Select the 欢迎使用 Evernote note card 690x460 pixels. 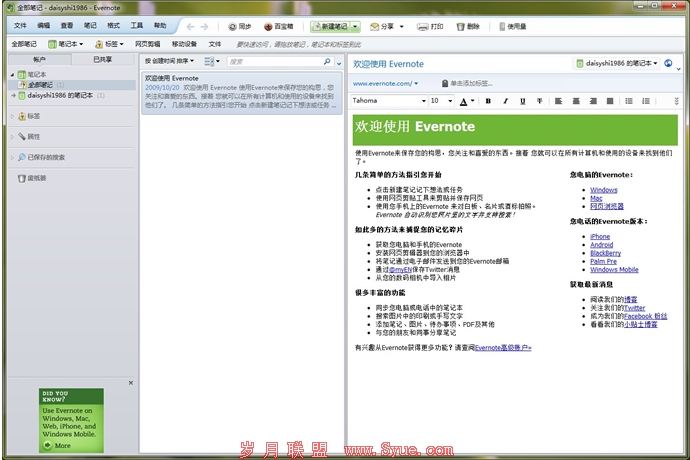[x=242, y=92]
